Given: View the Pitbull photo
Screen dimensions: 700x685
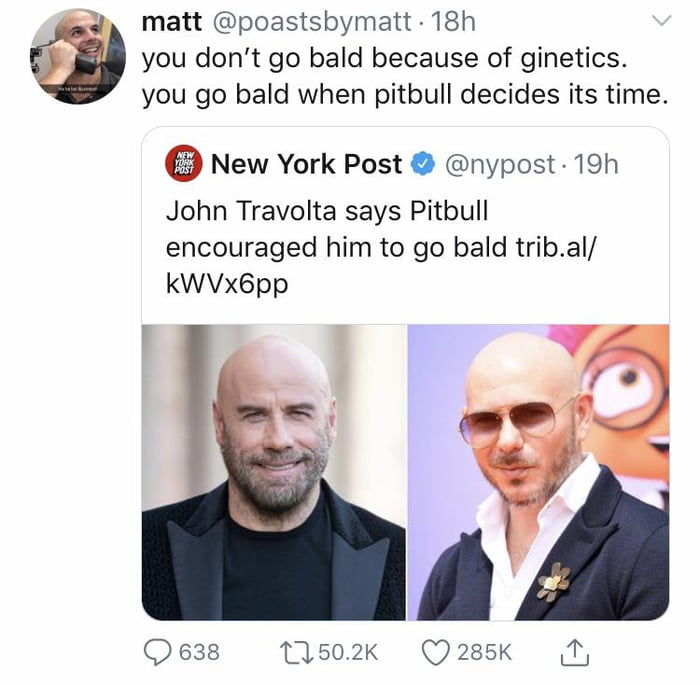Looking at the screenshot, I should pos(538,472).
